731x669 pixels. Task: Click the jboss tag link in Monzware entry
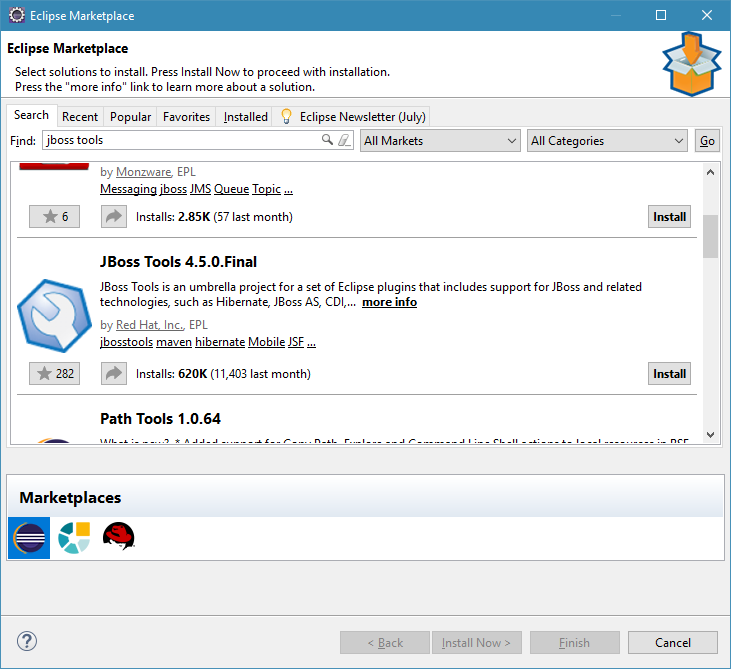173,189
